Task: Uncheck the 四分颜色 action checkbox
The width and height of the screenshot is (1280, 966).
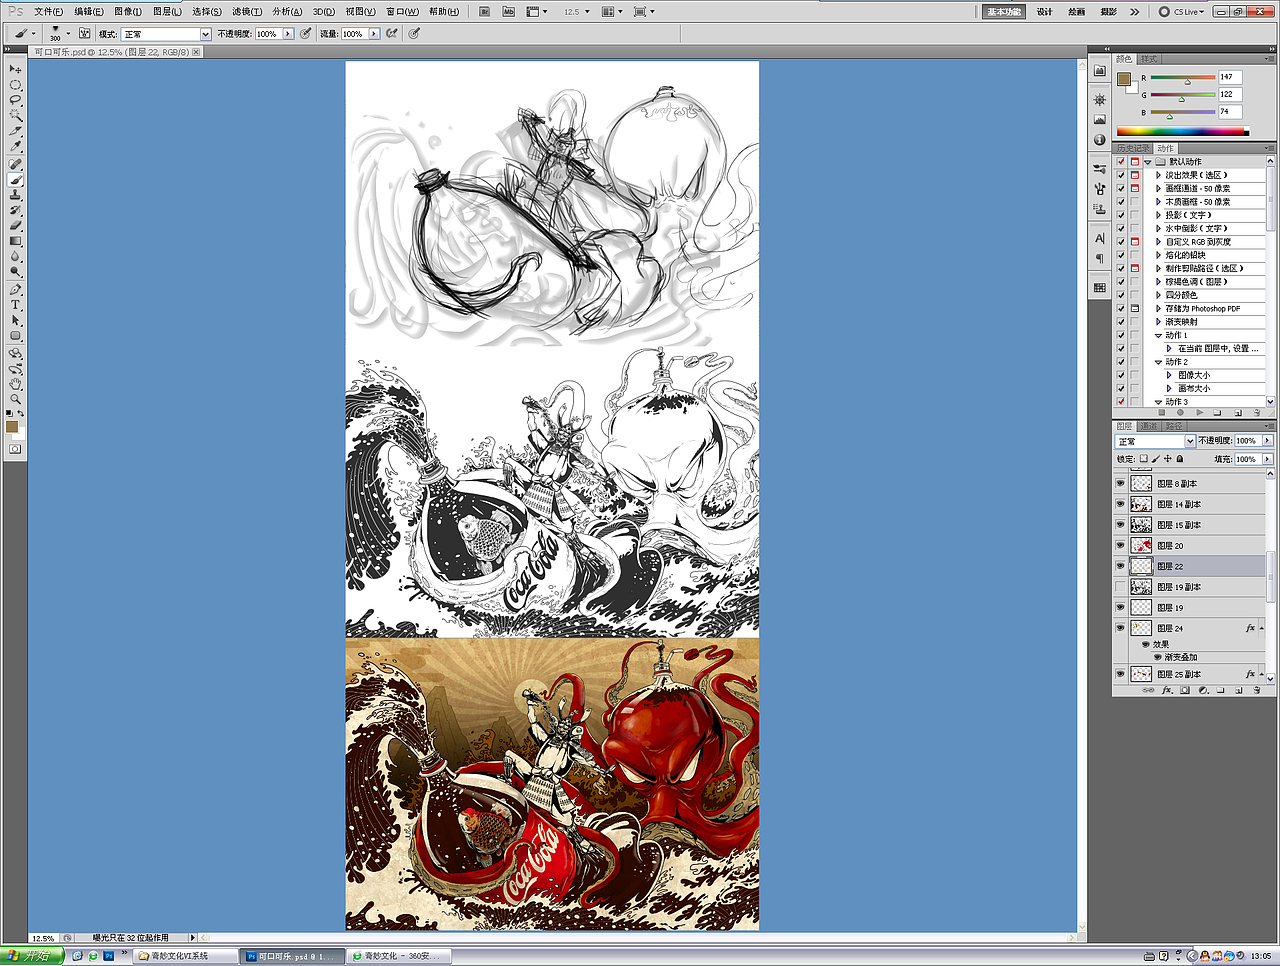Action: [1121, 295]
